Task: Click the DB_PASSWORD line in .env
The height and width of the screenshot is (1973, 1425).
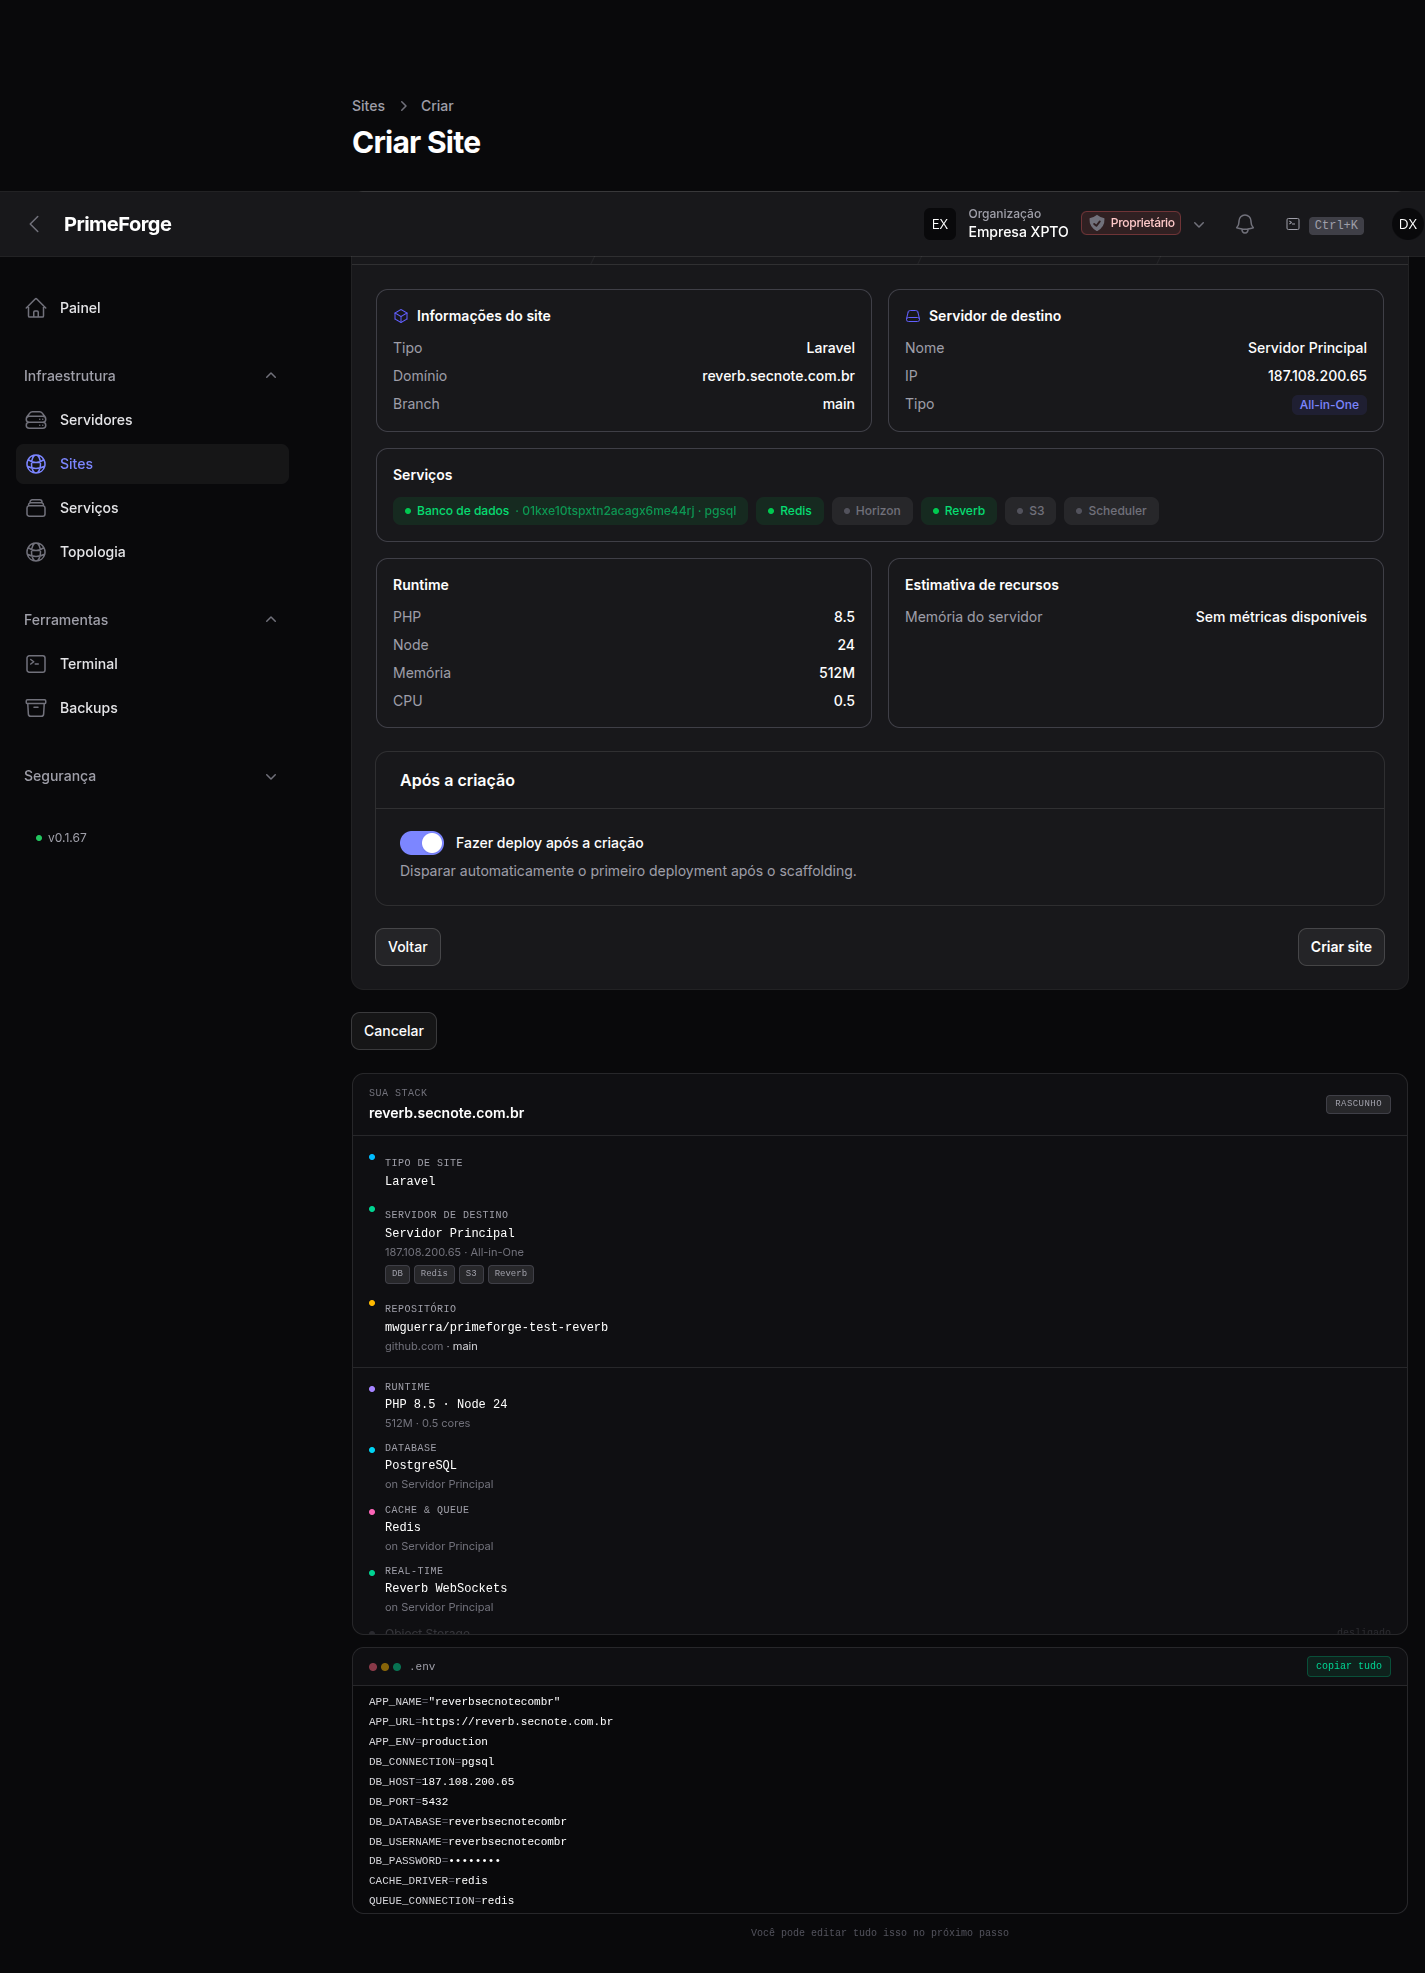Action: point(434,1861)
